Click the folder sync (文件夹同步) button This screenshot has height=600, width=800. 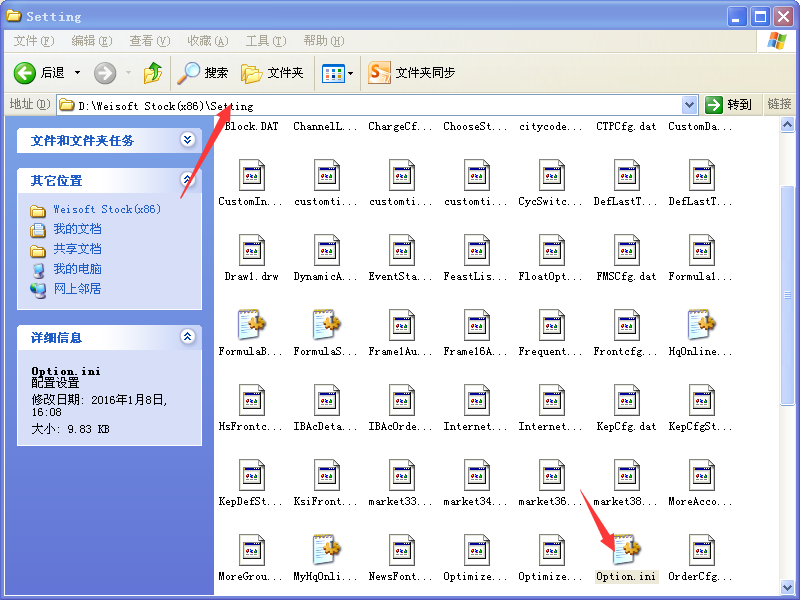click(x=411, y=73)
